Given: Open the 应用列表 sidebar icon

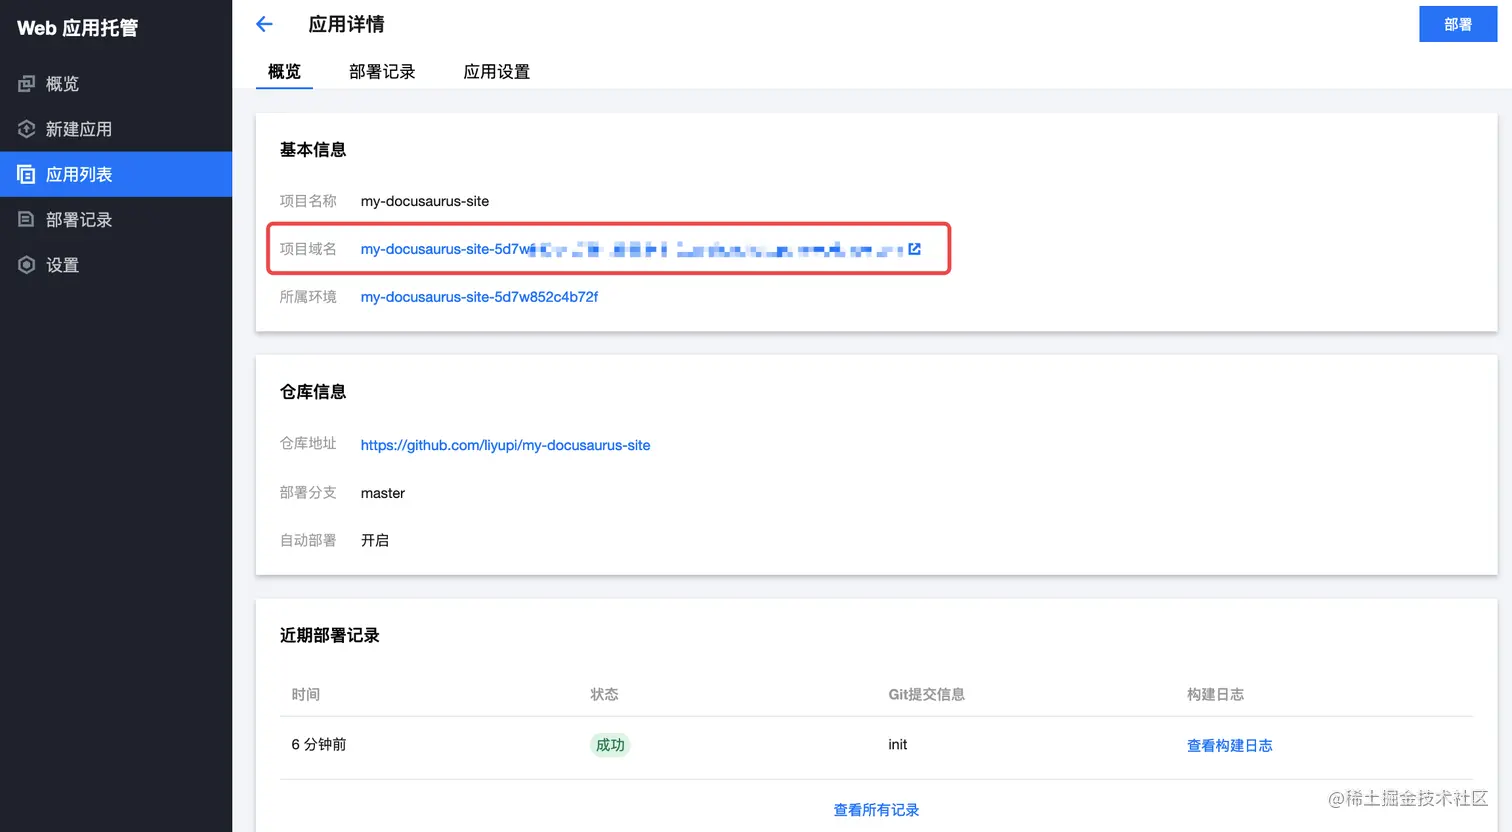Looking at the screenshot, I should [x=26, y=174].
